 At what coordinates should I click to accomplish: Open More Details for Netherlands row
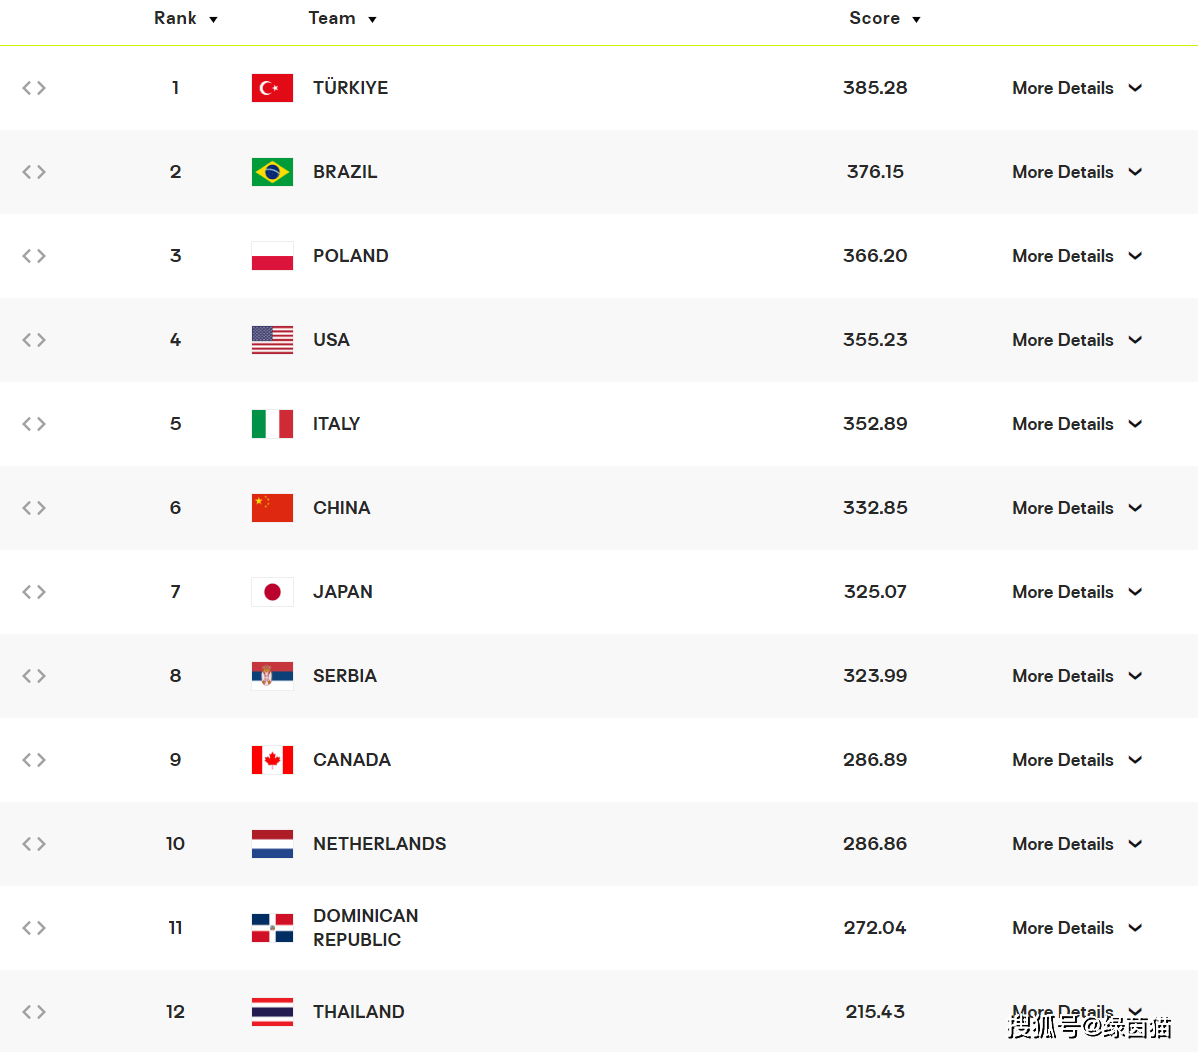[x=1077, y=844]
